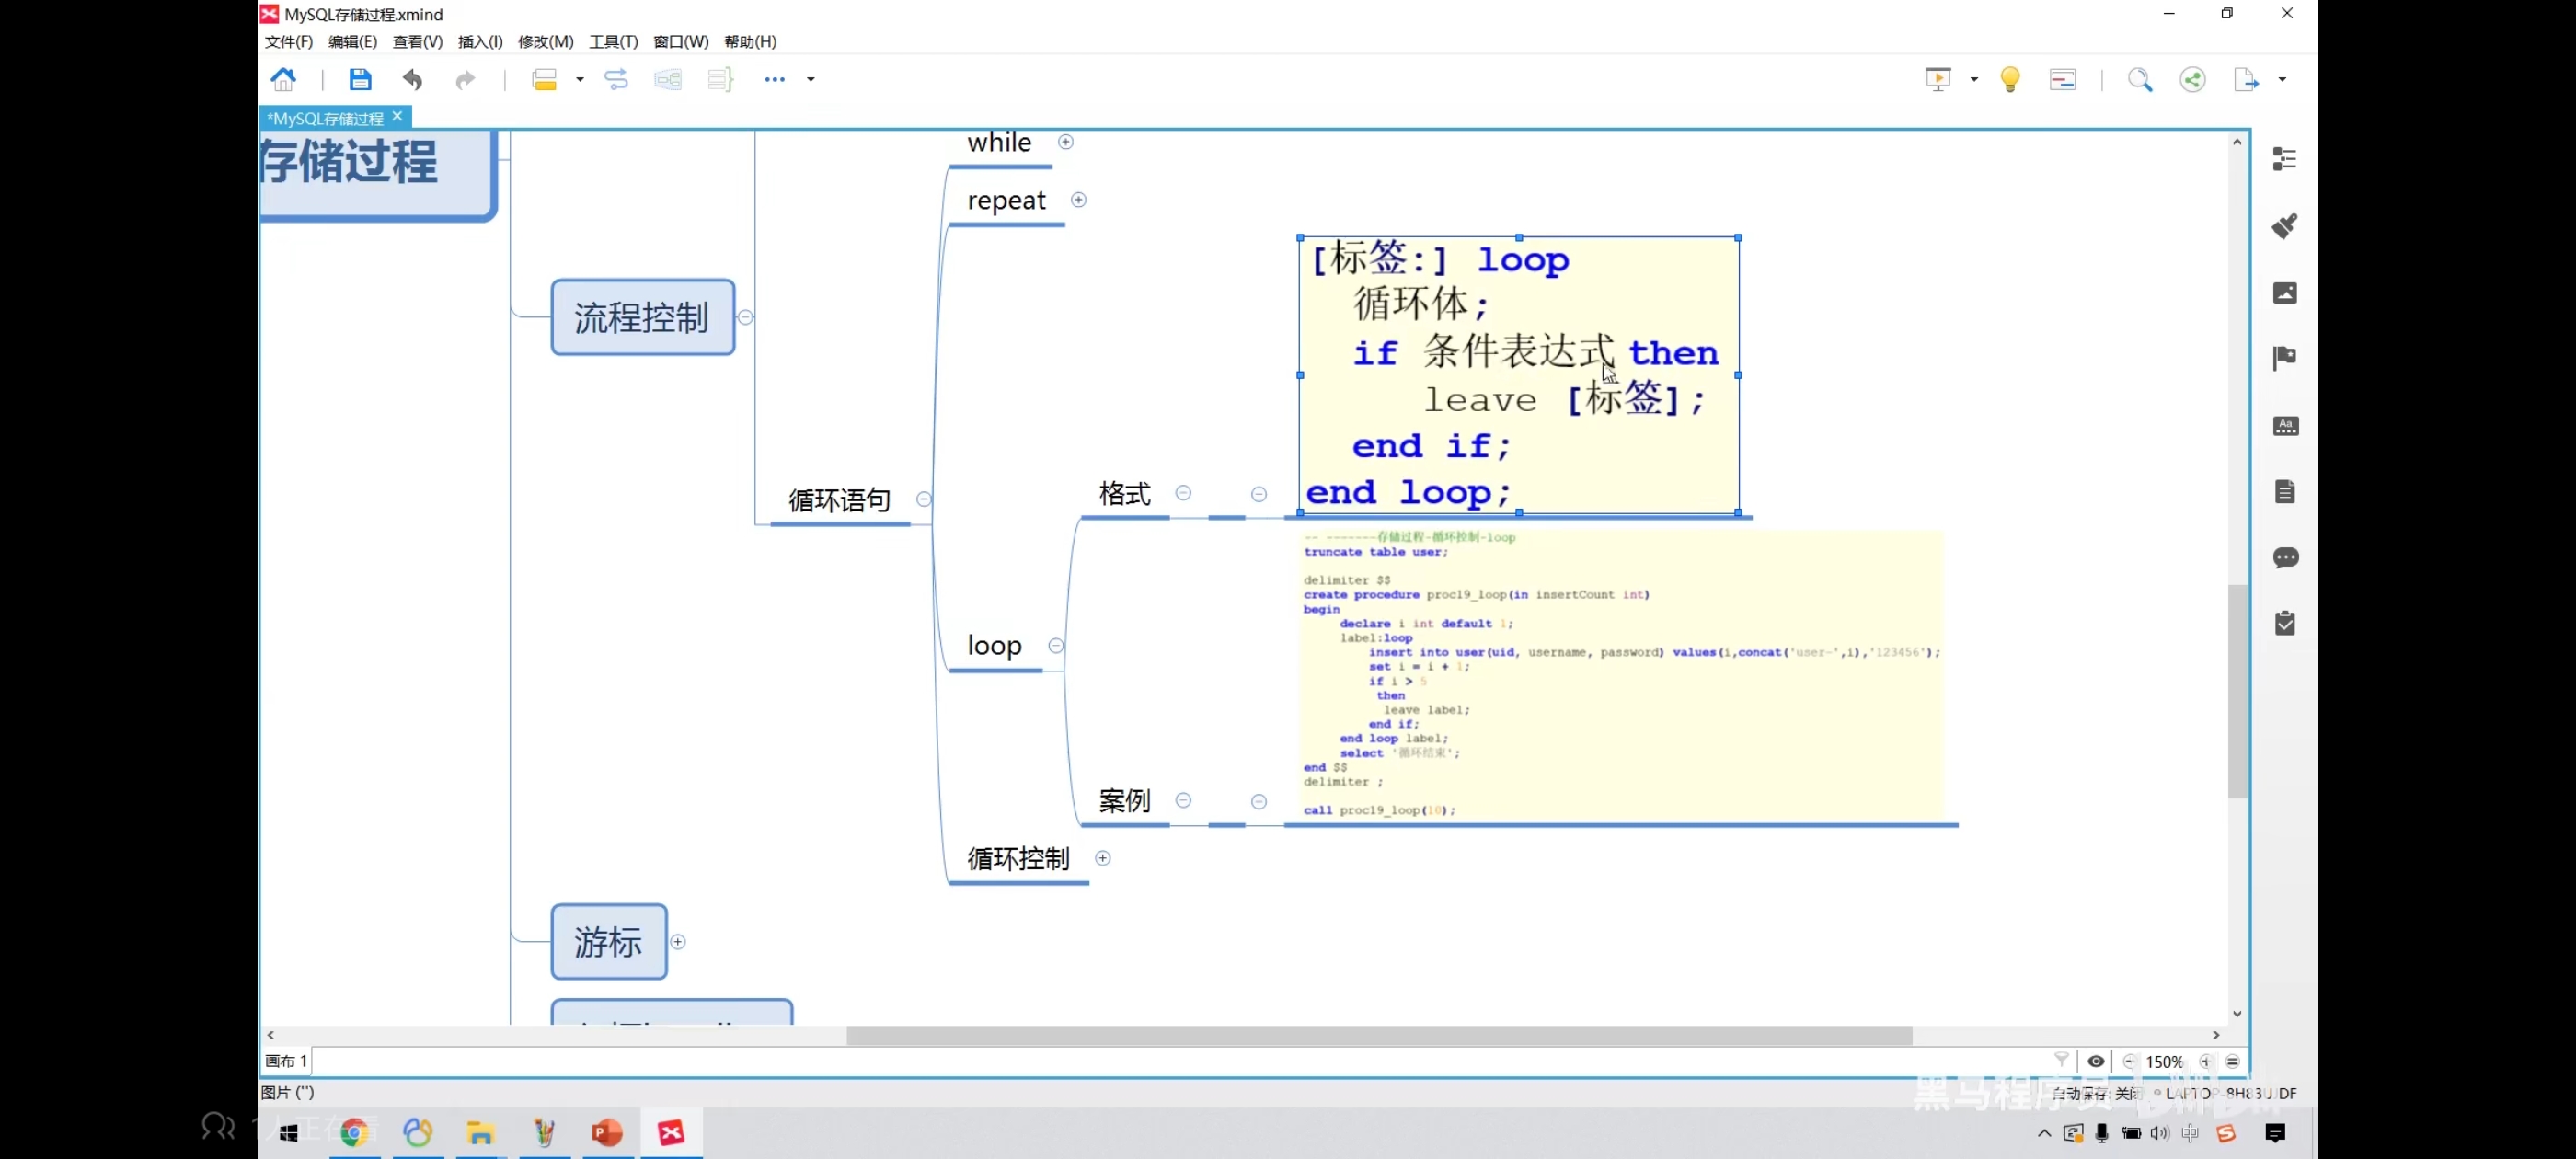The height and width of the screenshot is (1159, 2576).
Task: Open the Format paintbrush panel icon
Action: coord(2284,226)
